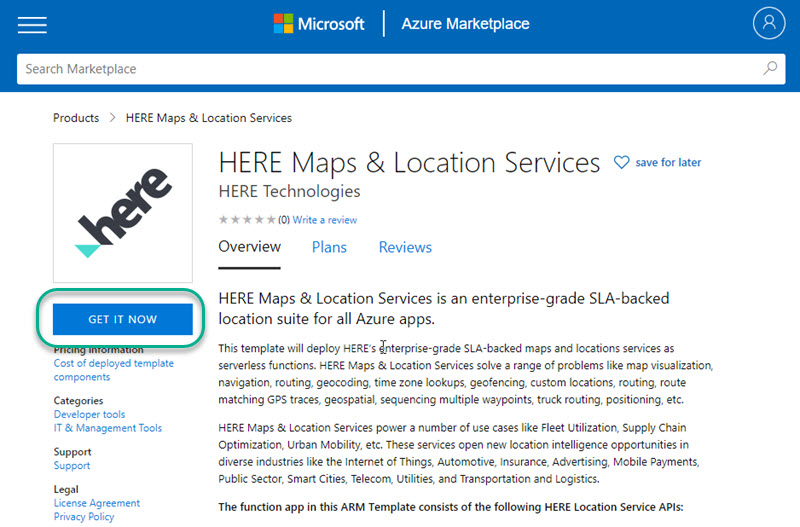
Task: Open the hamburger navigation menu
Action: [32, 24]
